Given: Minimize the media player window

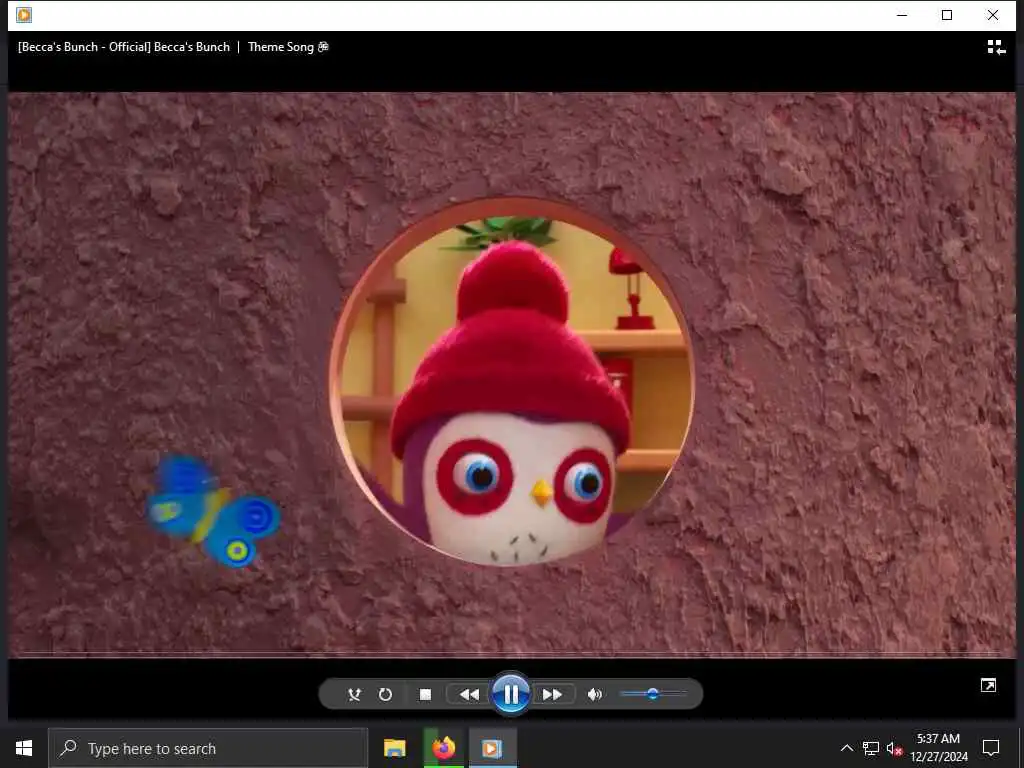Looking at the screenshot, I should (902, 15).
